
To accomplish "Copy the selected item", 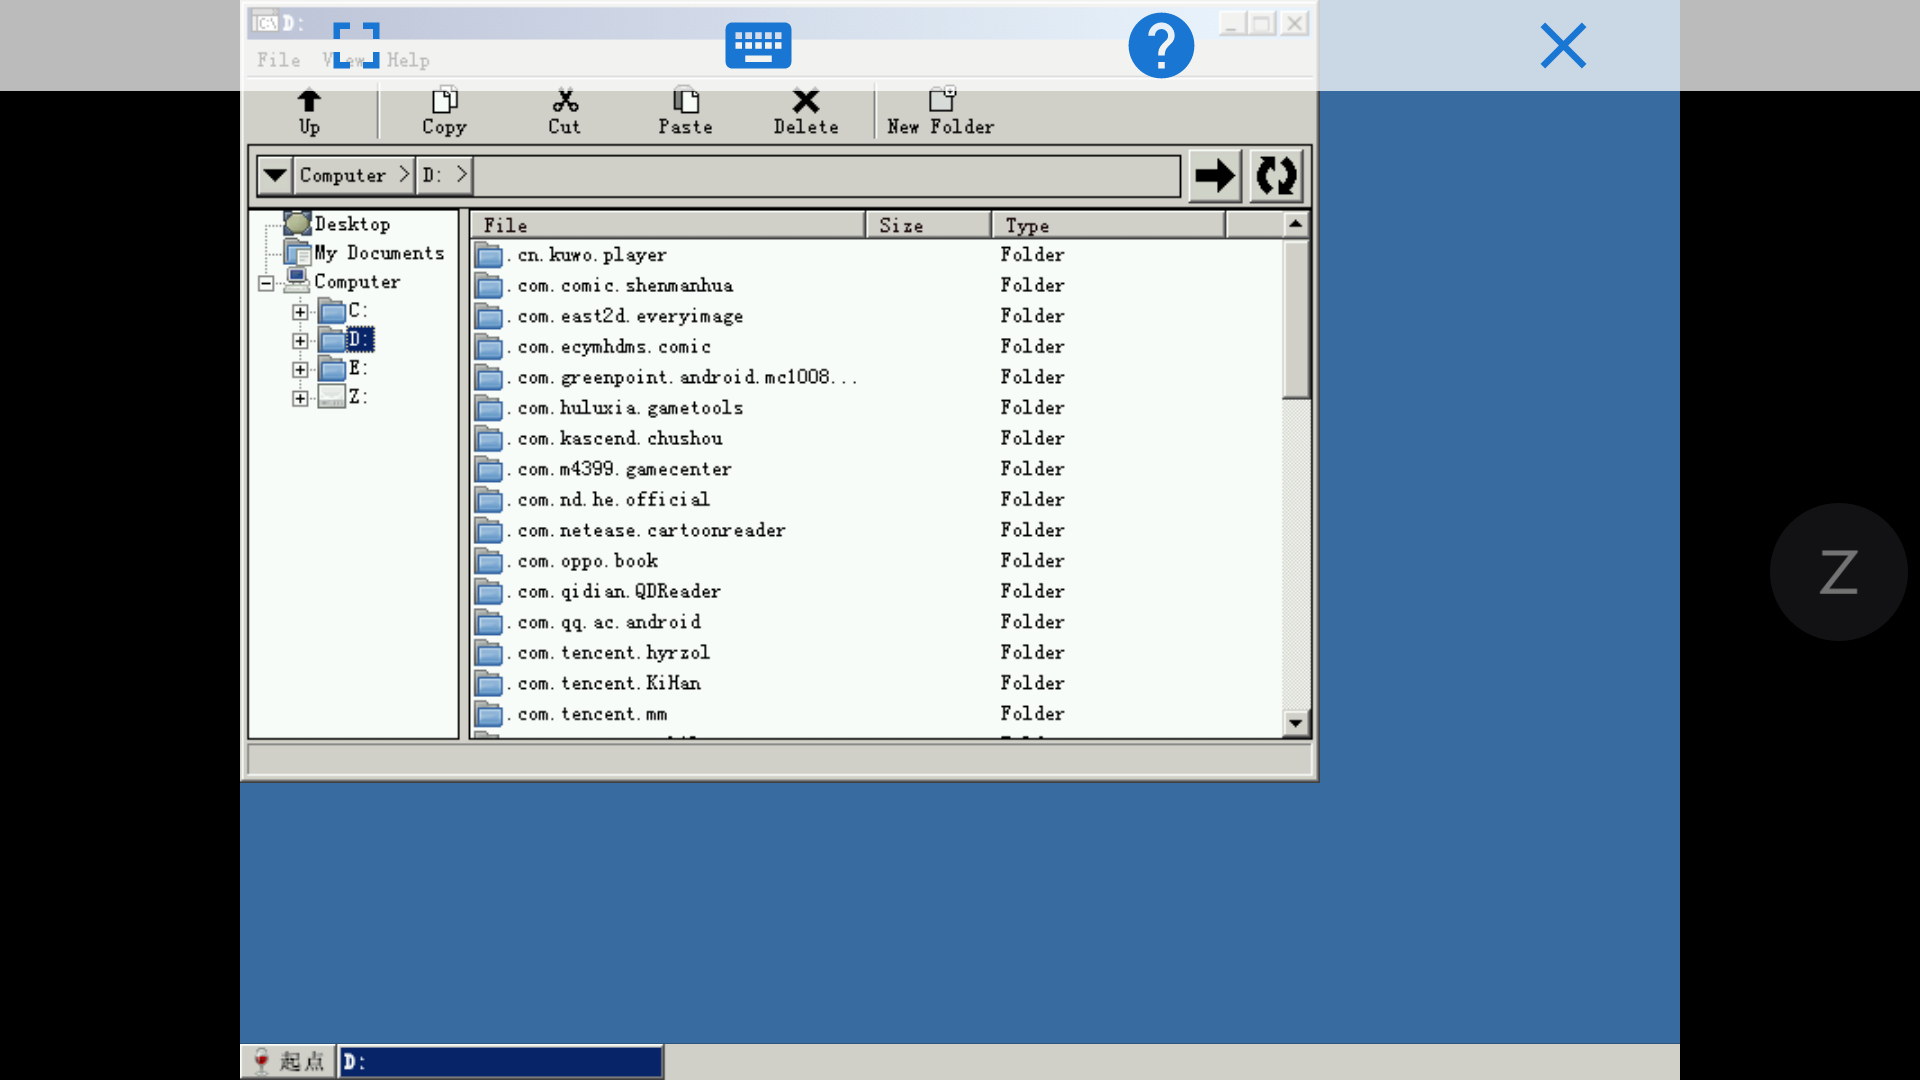I will pyautogui.click(x=444, y=112).
